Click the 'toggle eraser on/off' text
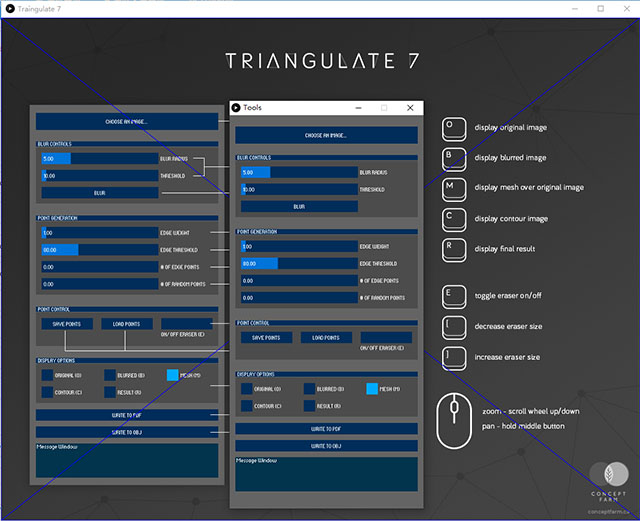The height and width of the screenshot is (521, 640). pos(508,295)
